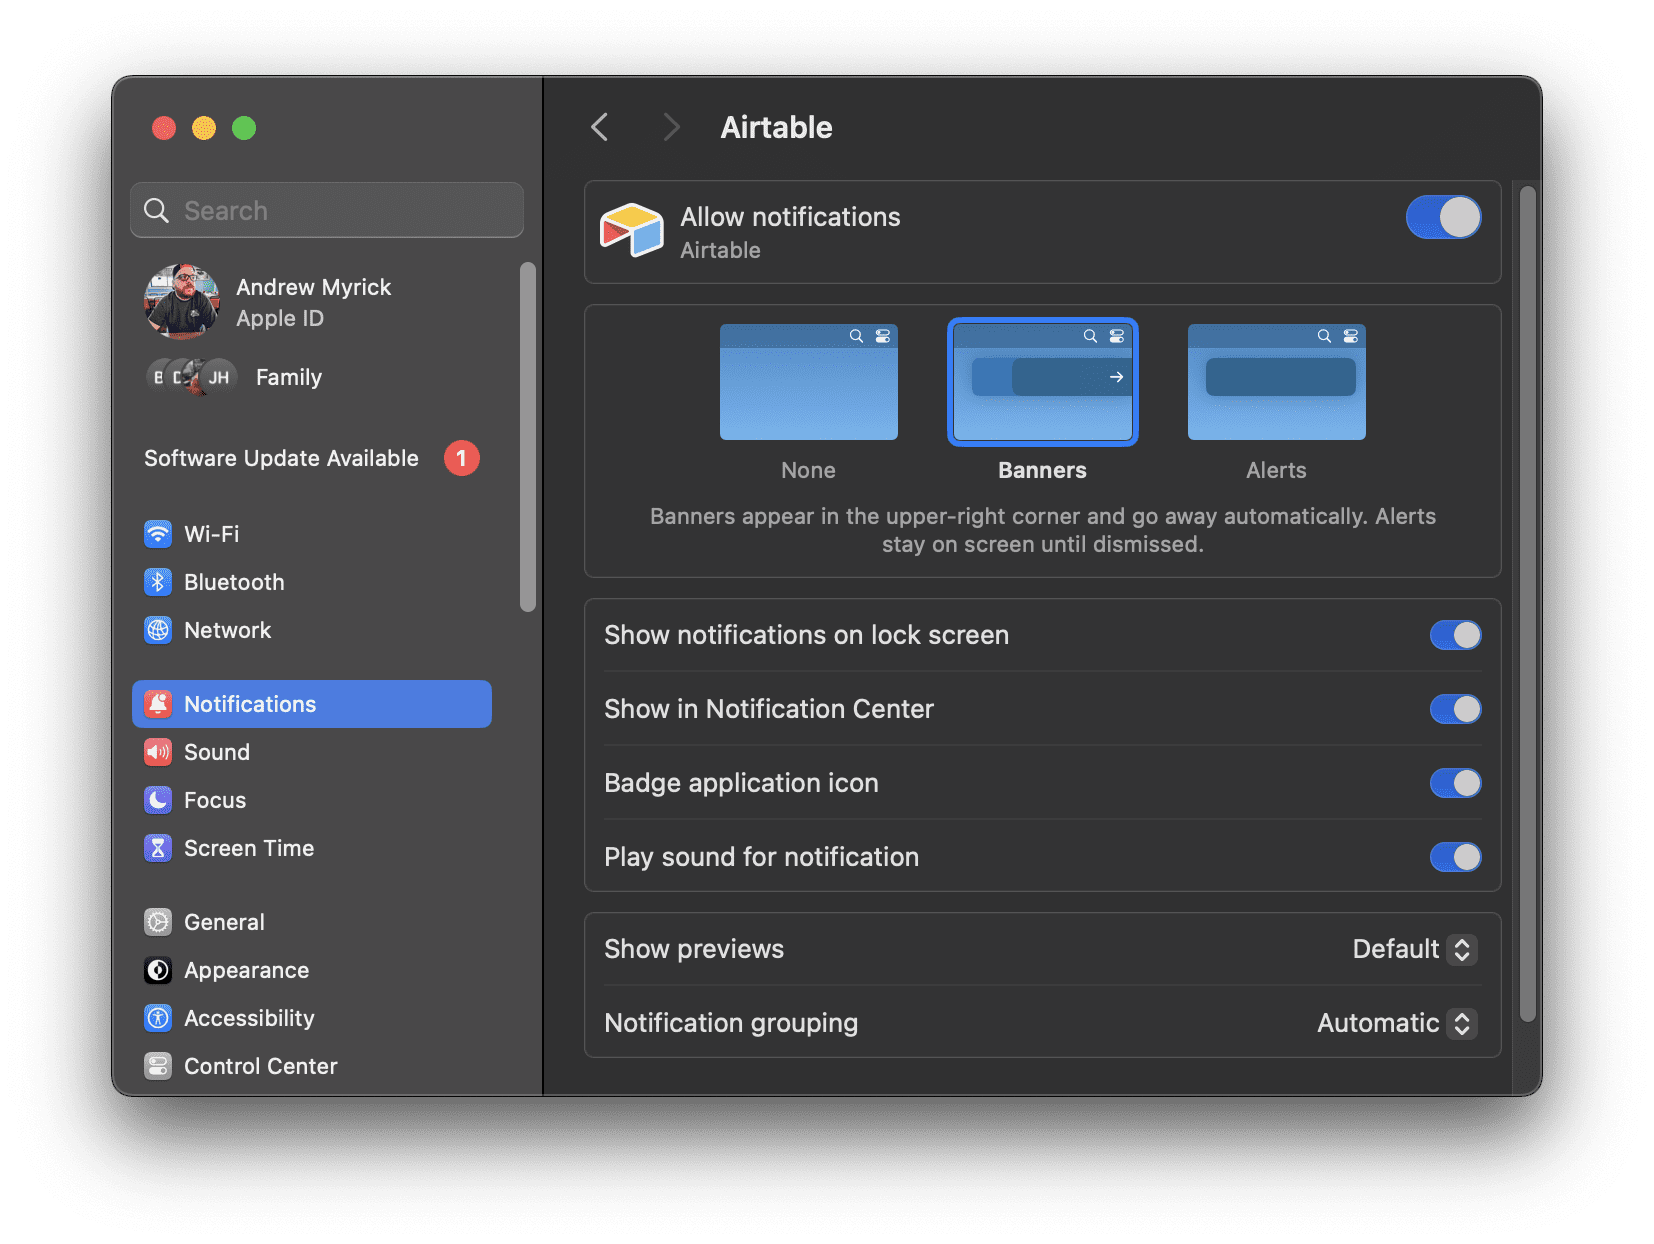Go forward with the right chevron
The height and width of the screenshot is (1244, 1654).
(x=671, y=127)
